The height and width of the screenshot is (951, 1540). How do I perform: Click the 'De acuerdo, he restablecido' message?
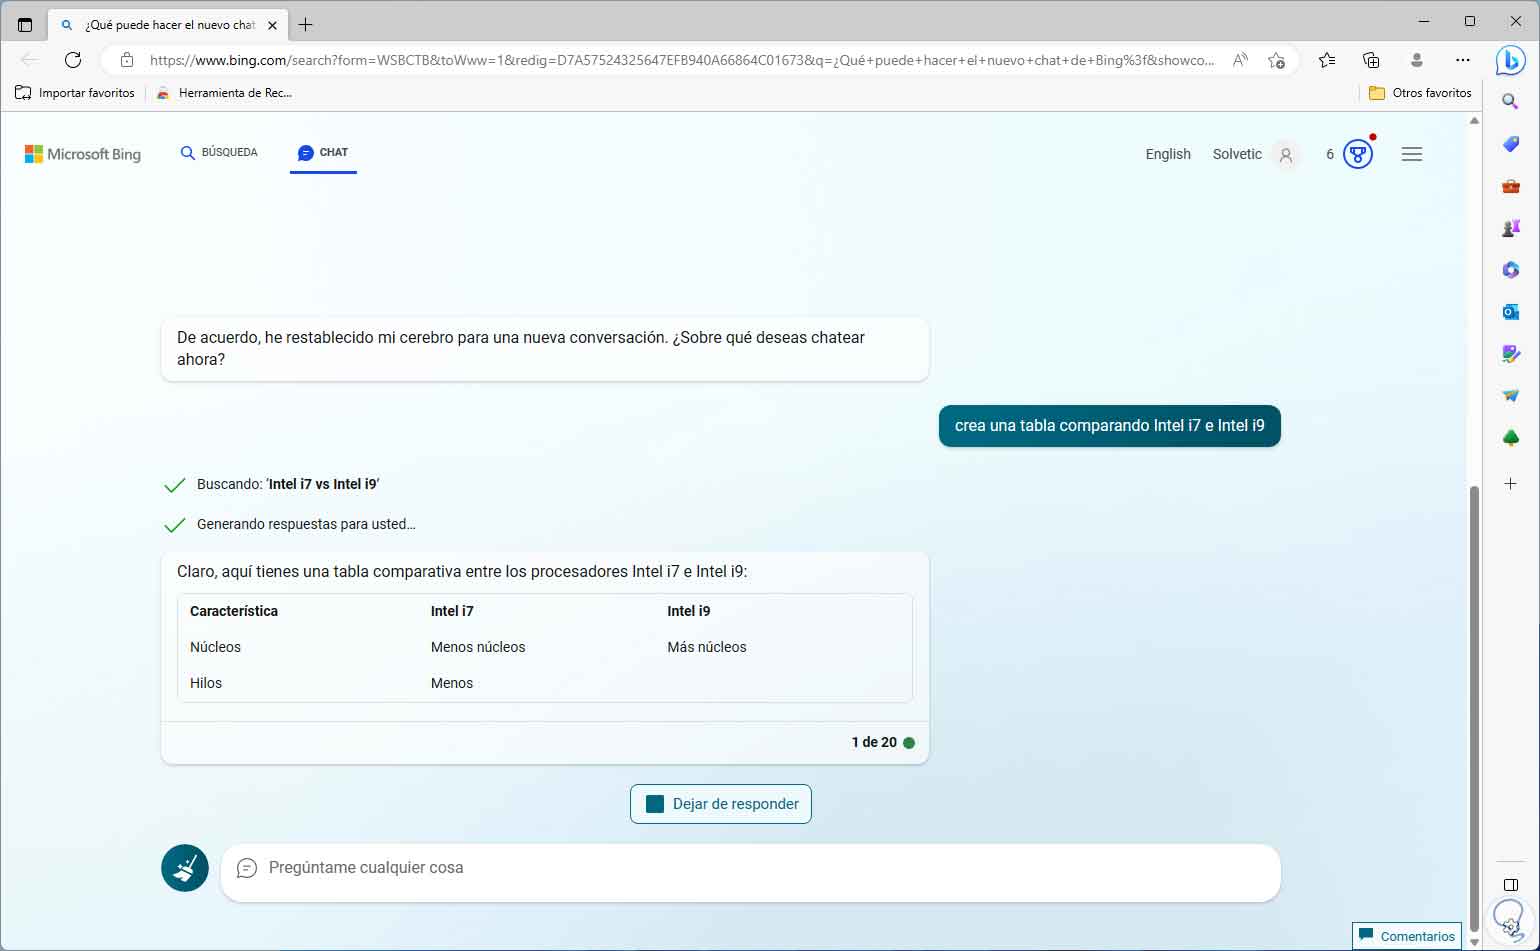point(545,349)
